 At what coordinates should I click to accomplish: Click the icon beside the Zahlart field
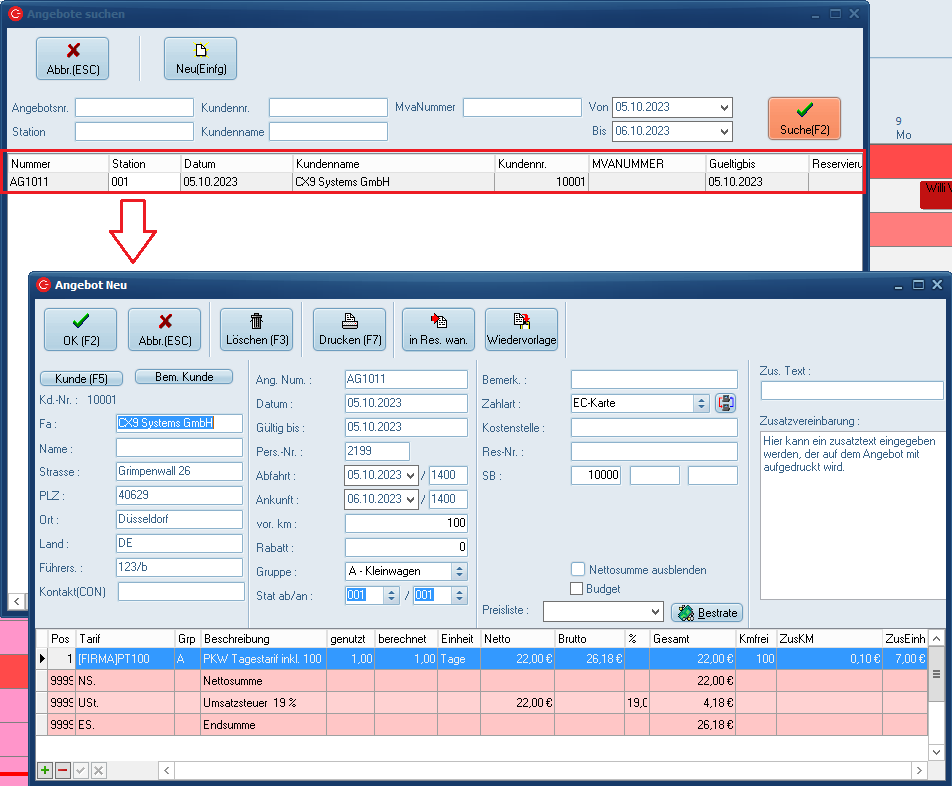(725, 403)
